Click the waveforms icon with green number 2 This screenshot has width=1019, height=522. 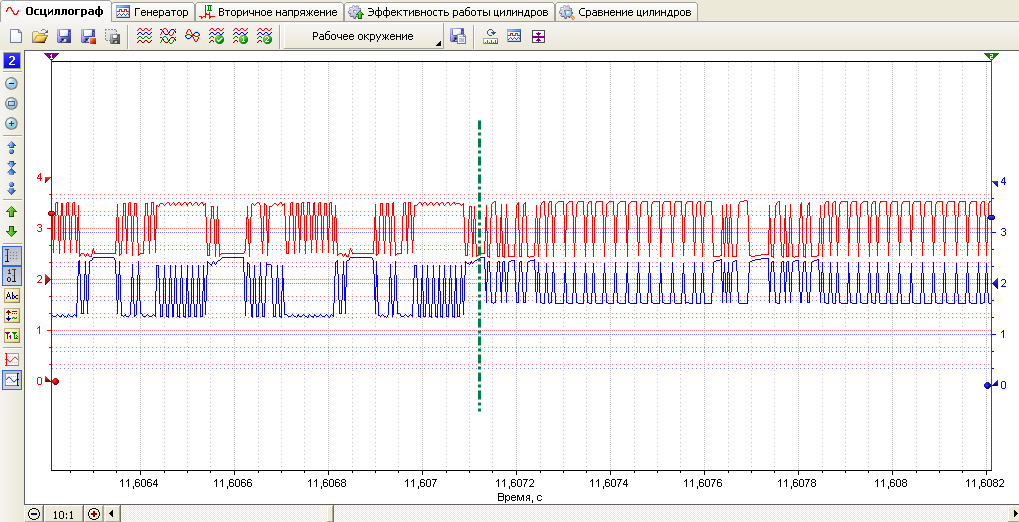click(x=264, y=36)
